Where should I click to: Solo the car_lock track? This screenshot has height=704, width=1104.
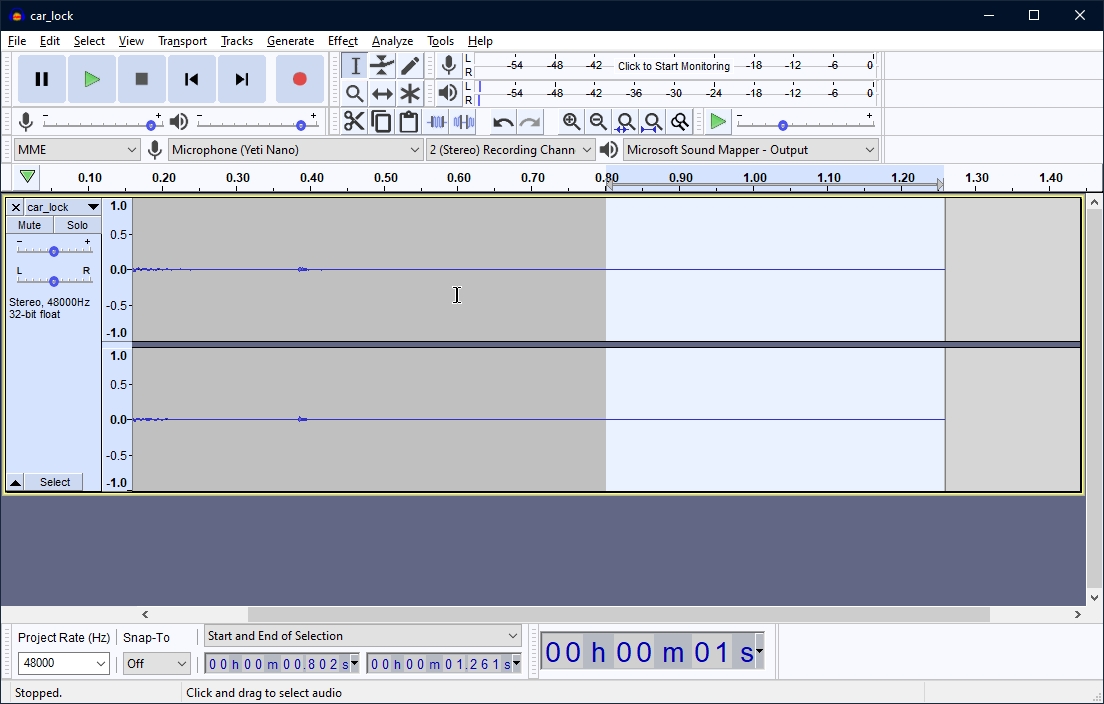[x=77, y=225]
